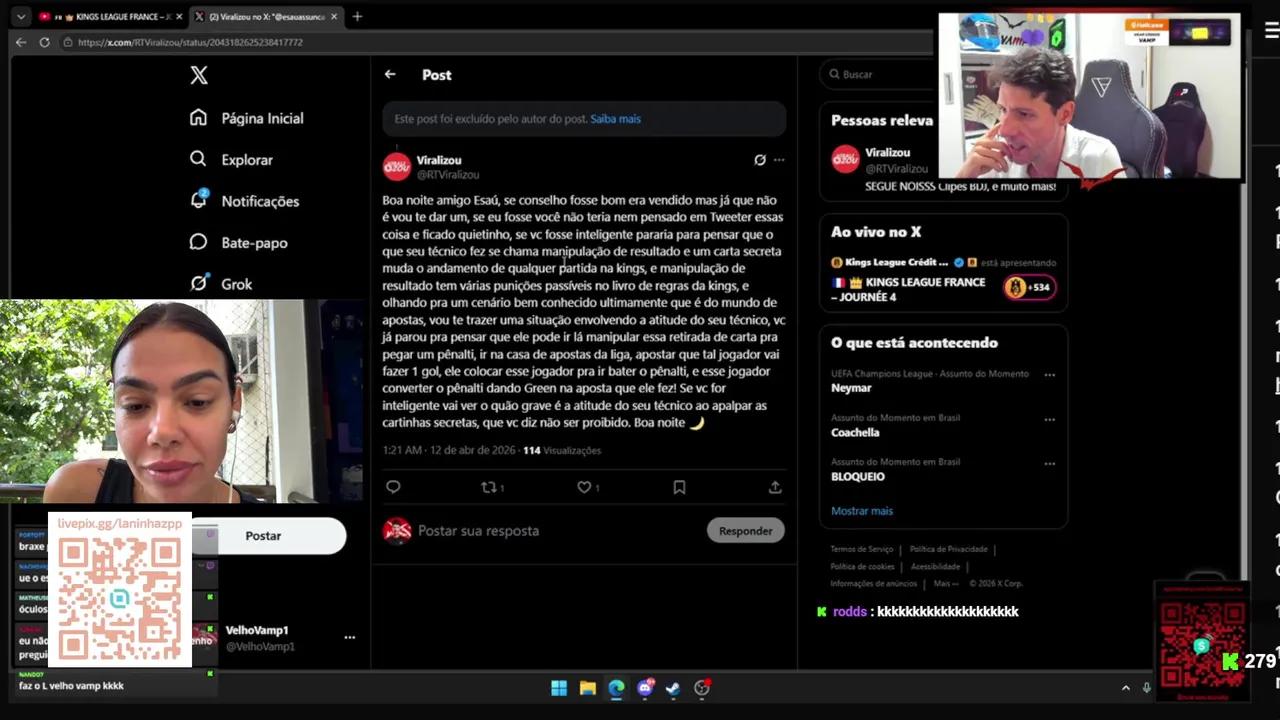Viewport: 1280px width, 720px height.
Task: Open the options menu for the BLOQUEIO trend
Action: click(x=1049, y=464)
